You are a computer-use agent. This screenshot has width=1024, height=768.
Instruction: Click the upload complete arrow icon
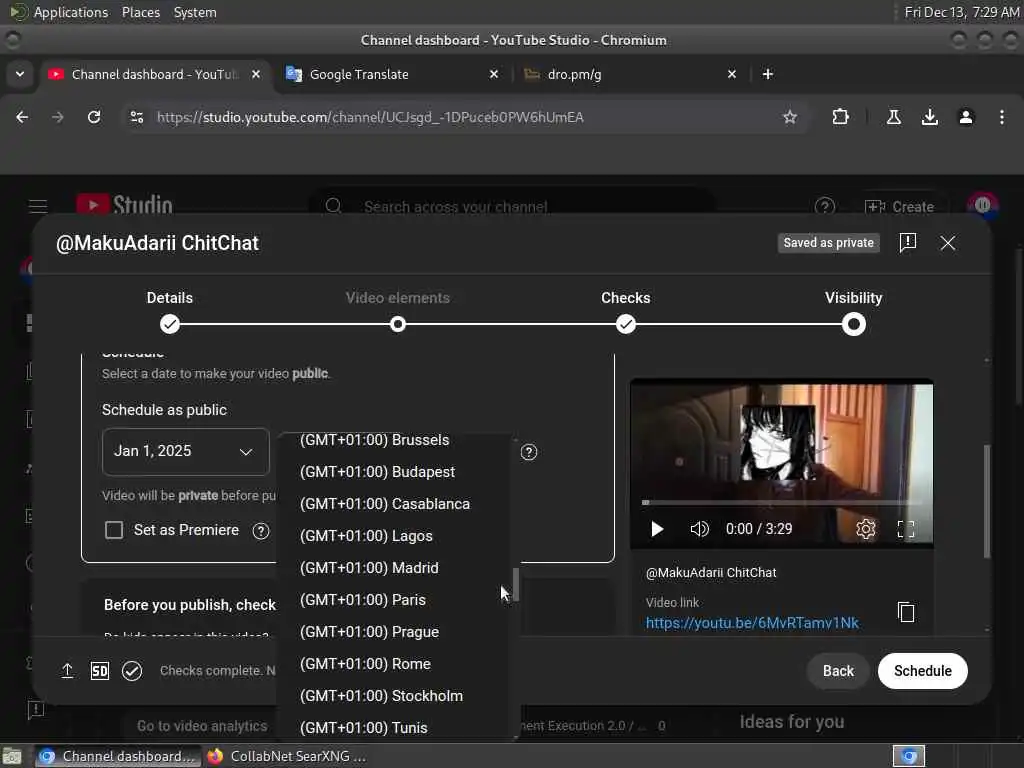(67, 671)
